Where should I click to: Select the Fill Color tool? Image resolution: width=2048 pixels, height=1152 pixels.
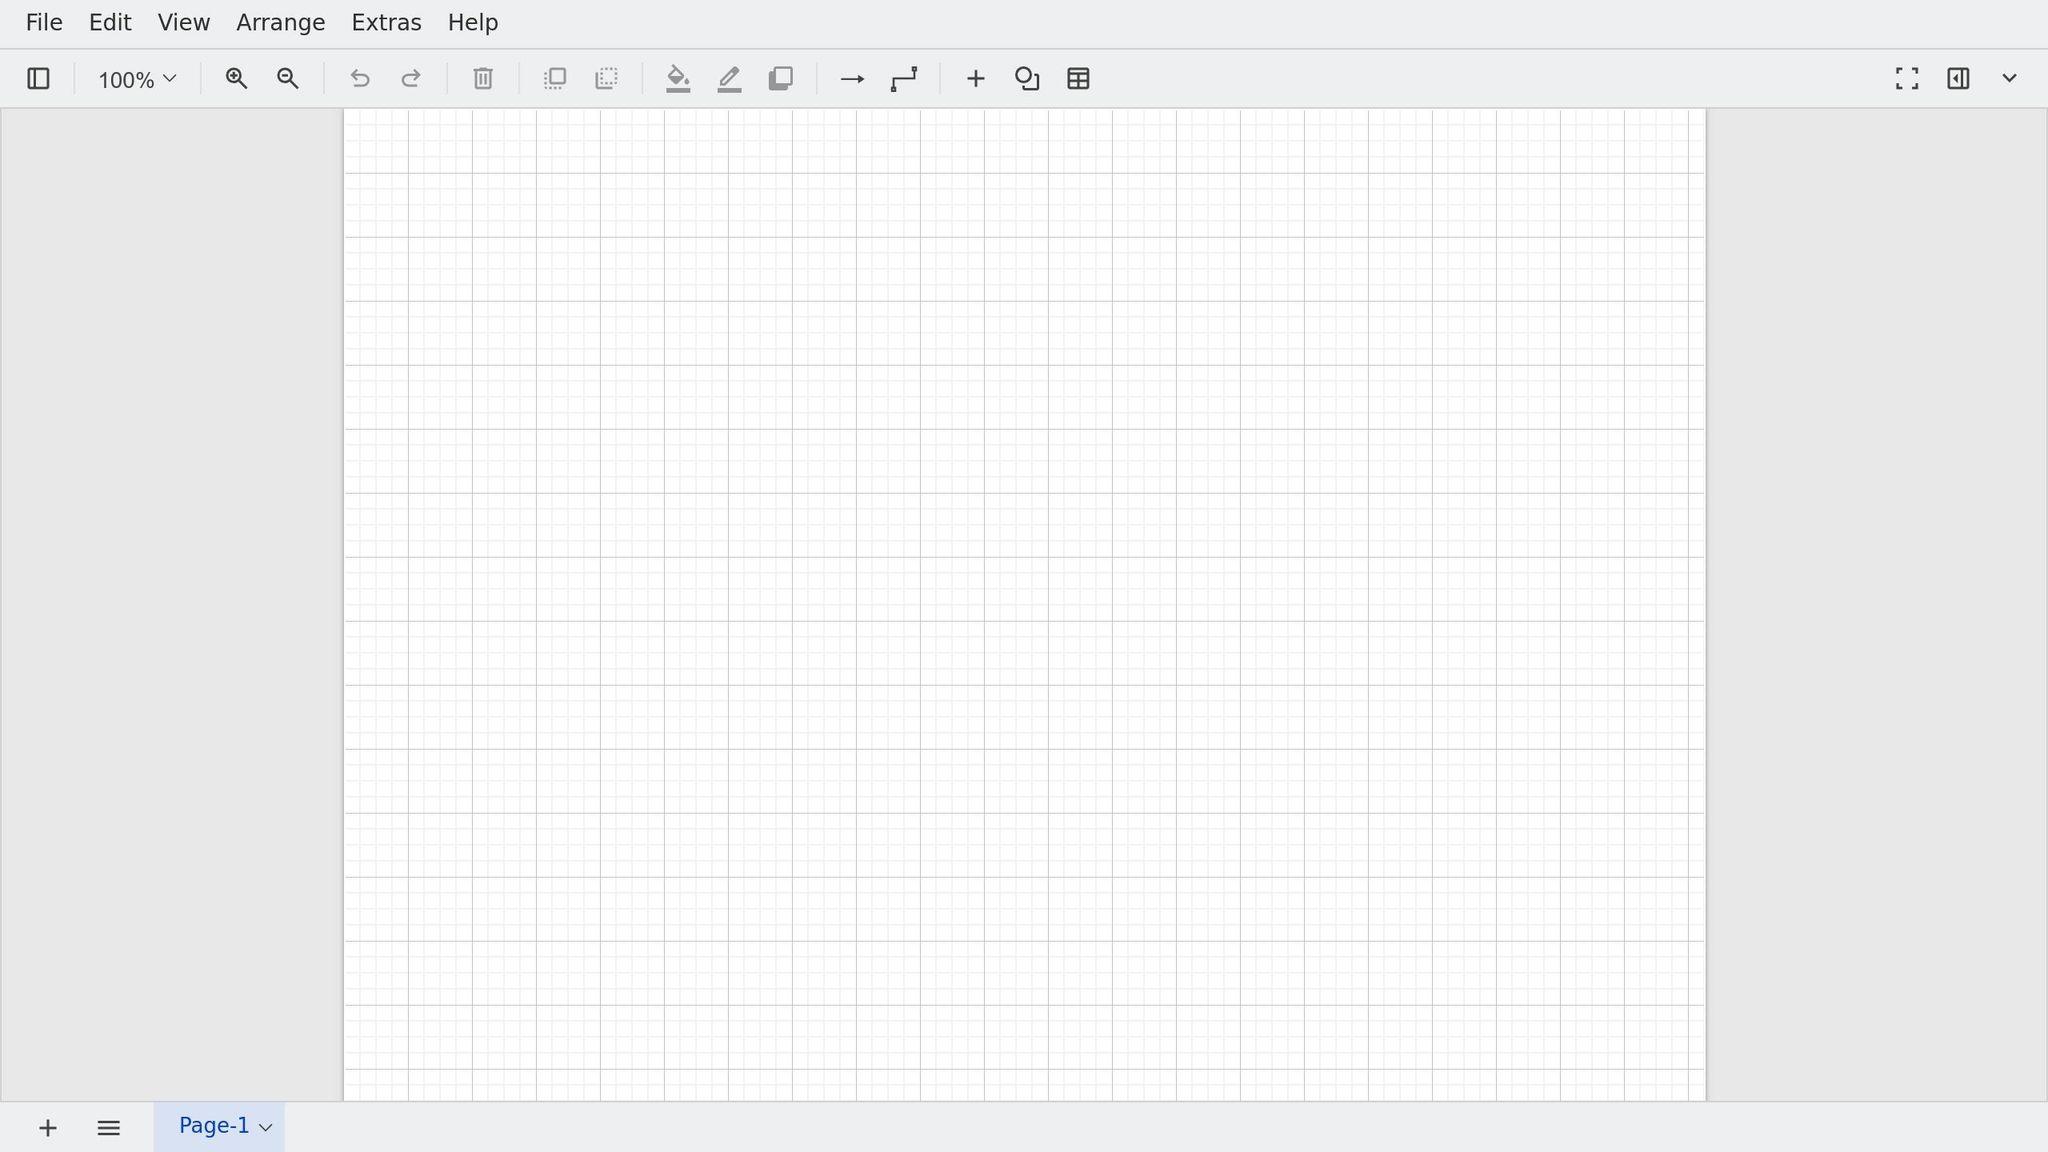678,78
